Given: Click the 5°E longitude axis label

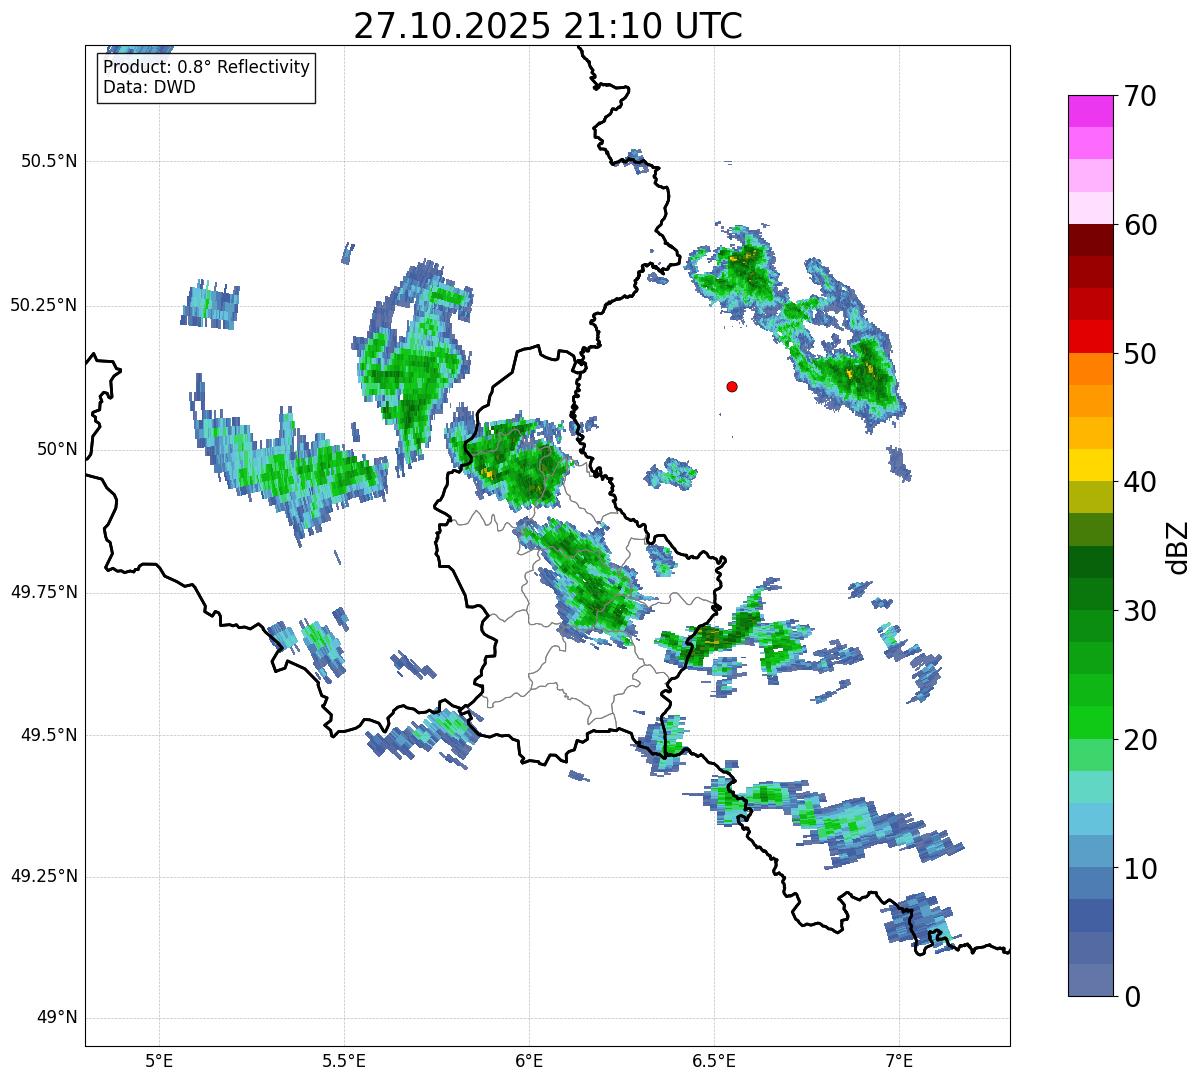Looking at the screenshot, I should pos(159,1060).
